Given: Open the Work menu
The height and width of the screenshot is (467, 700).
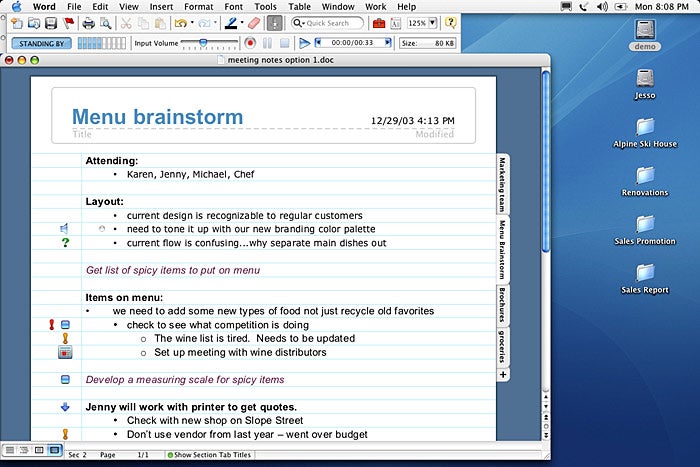Looking at the screenshot, I should click(x=375, y=7).
